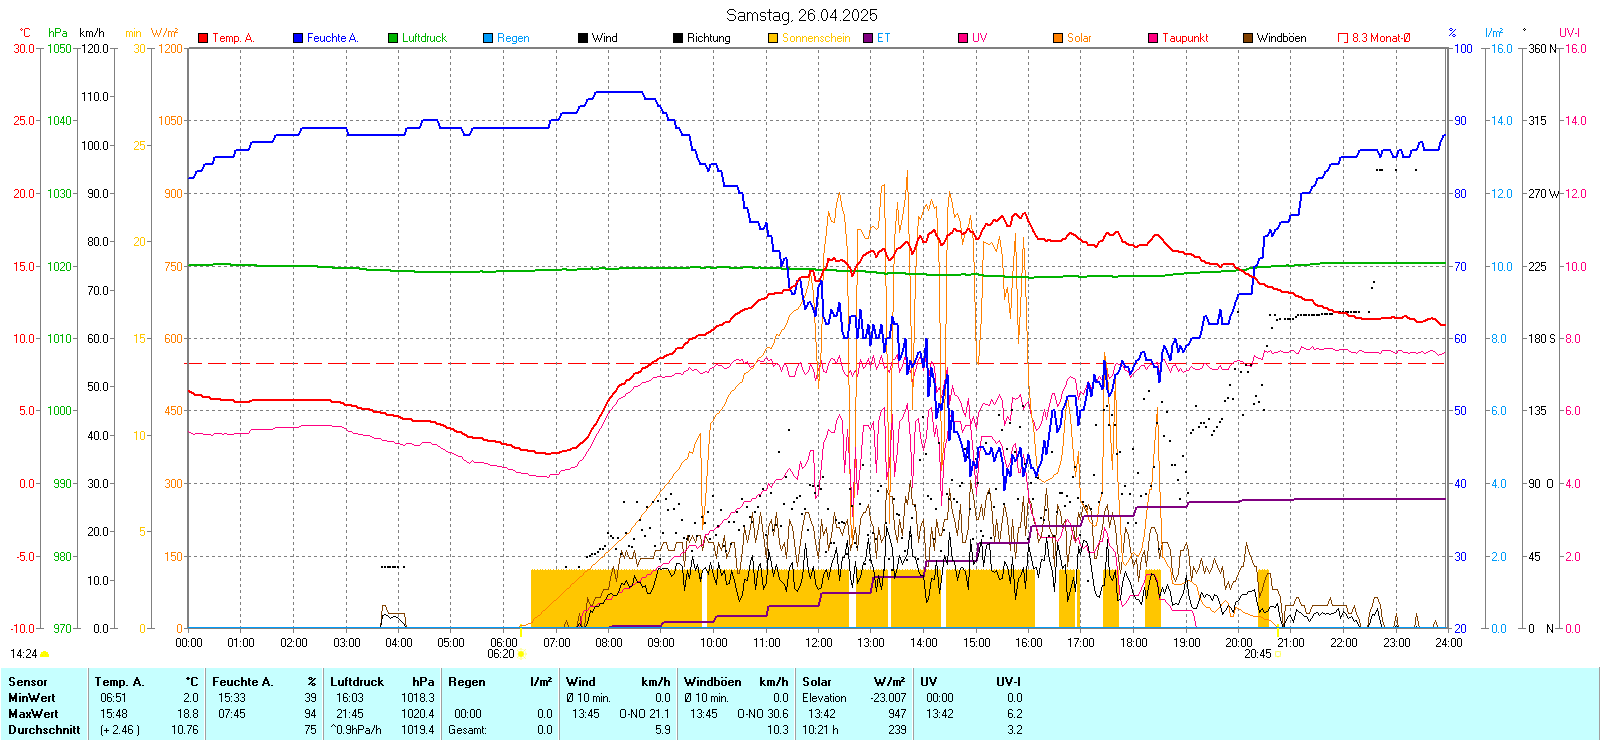This screenshot has width=1600, height=740.
Task: Click the Regen legend label
Action: tap(513, 38)
